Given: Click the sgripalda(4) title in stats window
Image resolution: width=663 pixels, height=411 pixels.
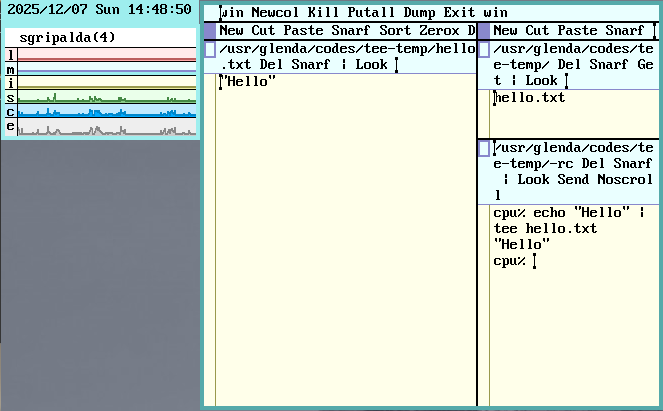Looking at the screenshot, I should (67, 38).
